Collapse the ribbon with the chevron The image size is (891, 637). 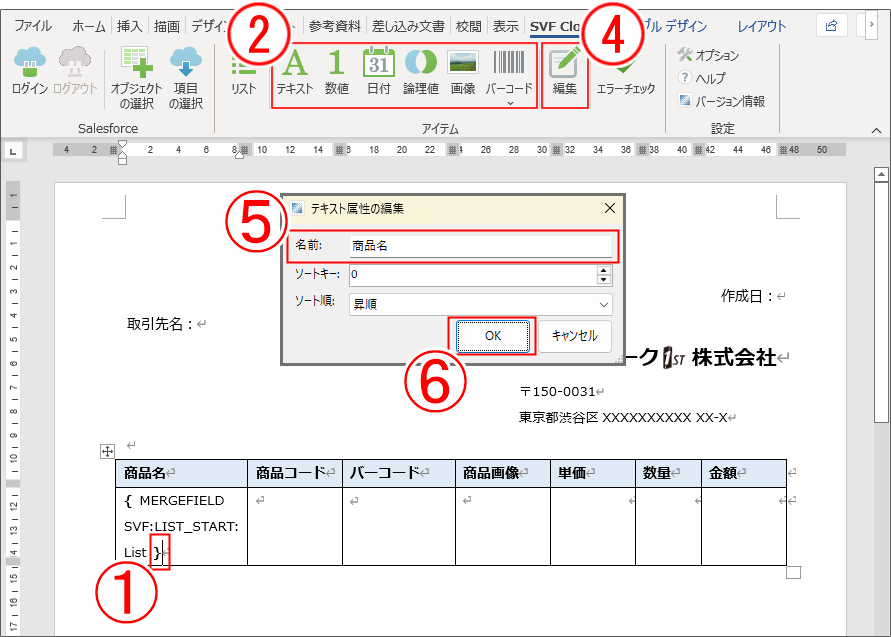(875, 128)
